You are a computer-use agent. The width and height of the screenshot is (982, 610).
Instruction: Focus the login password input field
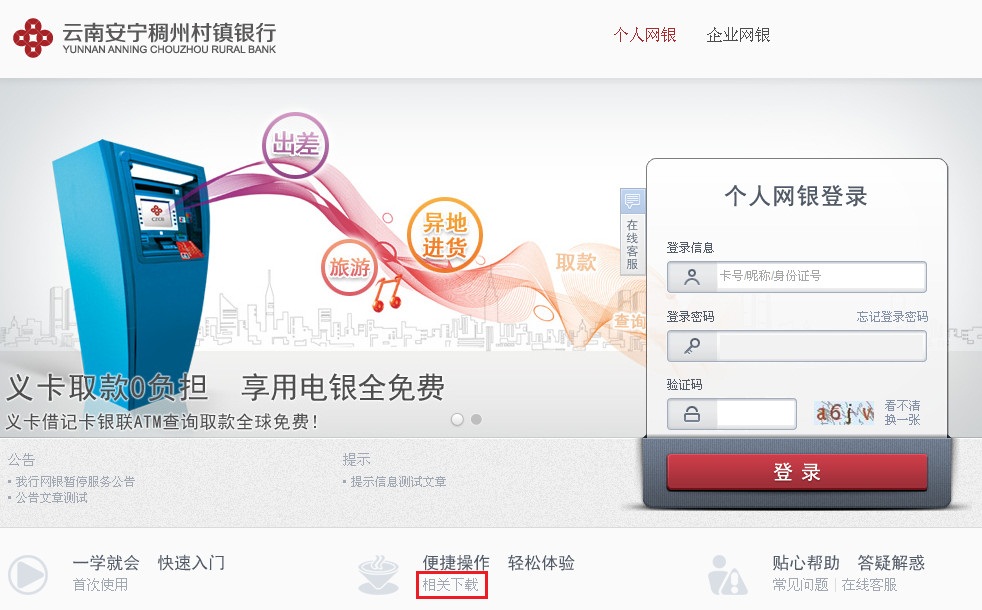pyautogui.click(x=821, y=346)
